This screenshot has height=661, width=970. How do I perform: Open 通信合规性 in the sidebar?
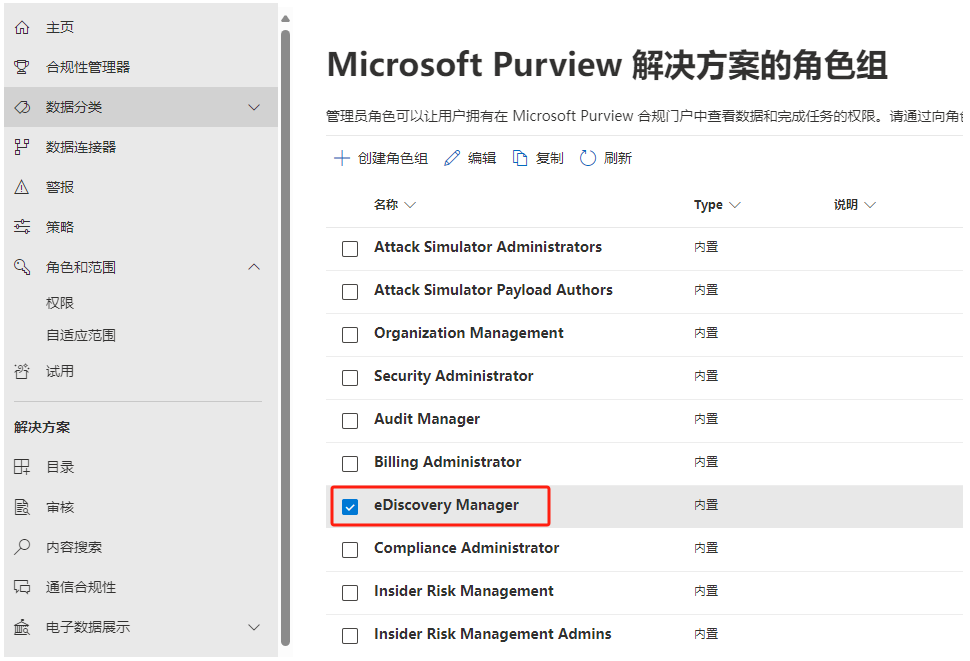[81, 587]
